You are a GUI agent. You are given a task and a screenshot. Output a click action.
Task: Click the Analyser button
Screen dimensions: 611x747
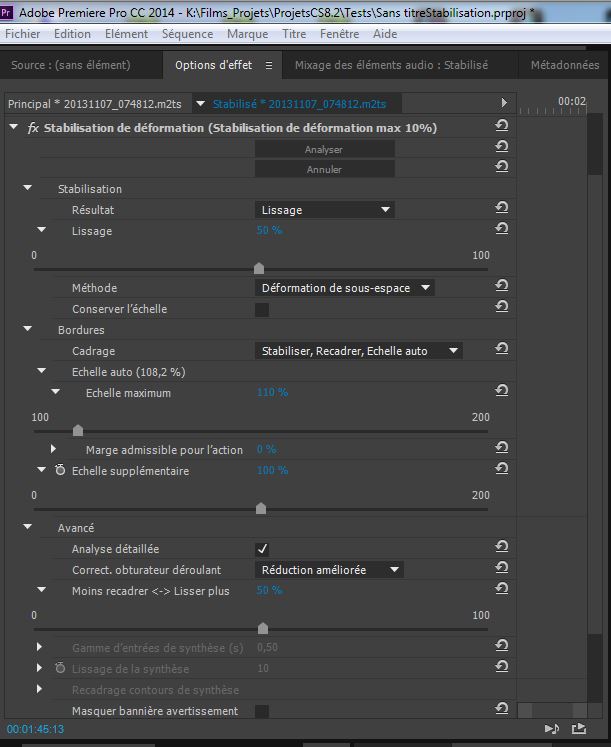[x=324, y=149]
